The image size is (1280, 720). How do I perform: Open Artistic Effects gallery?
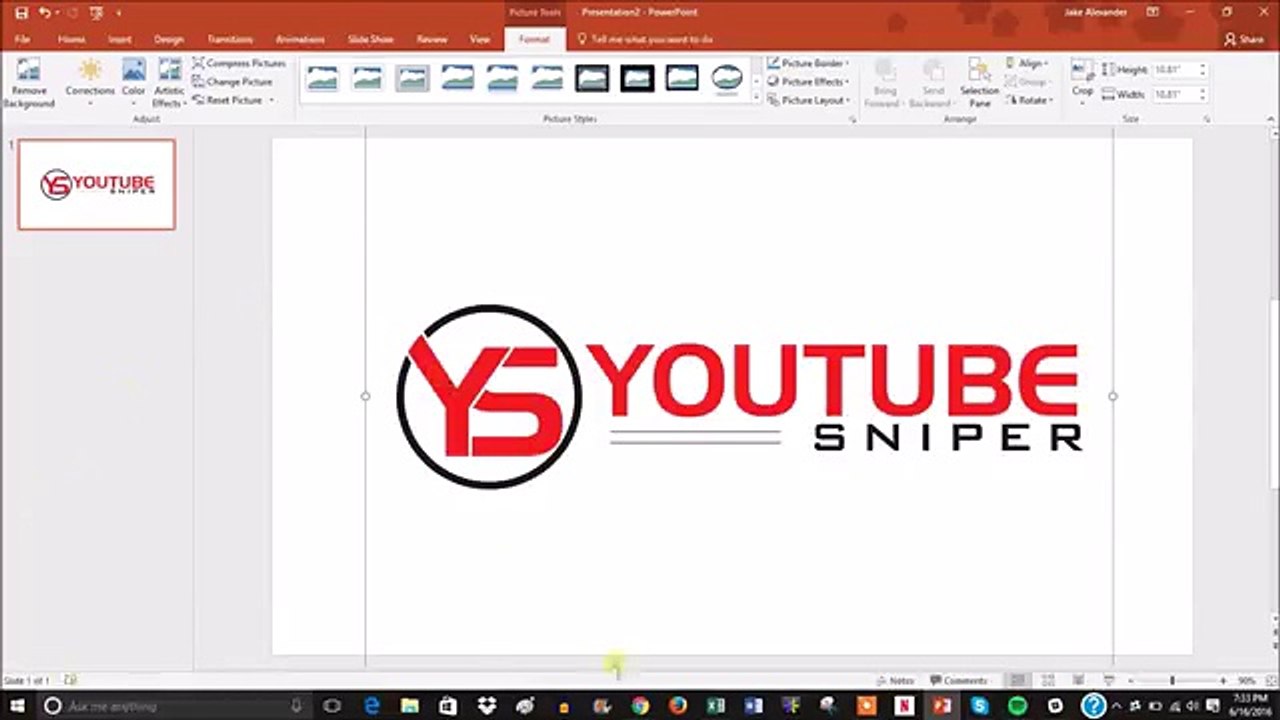169,83
